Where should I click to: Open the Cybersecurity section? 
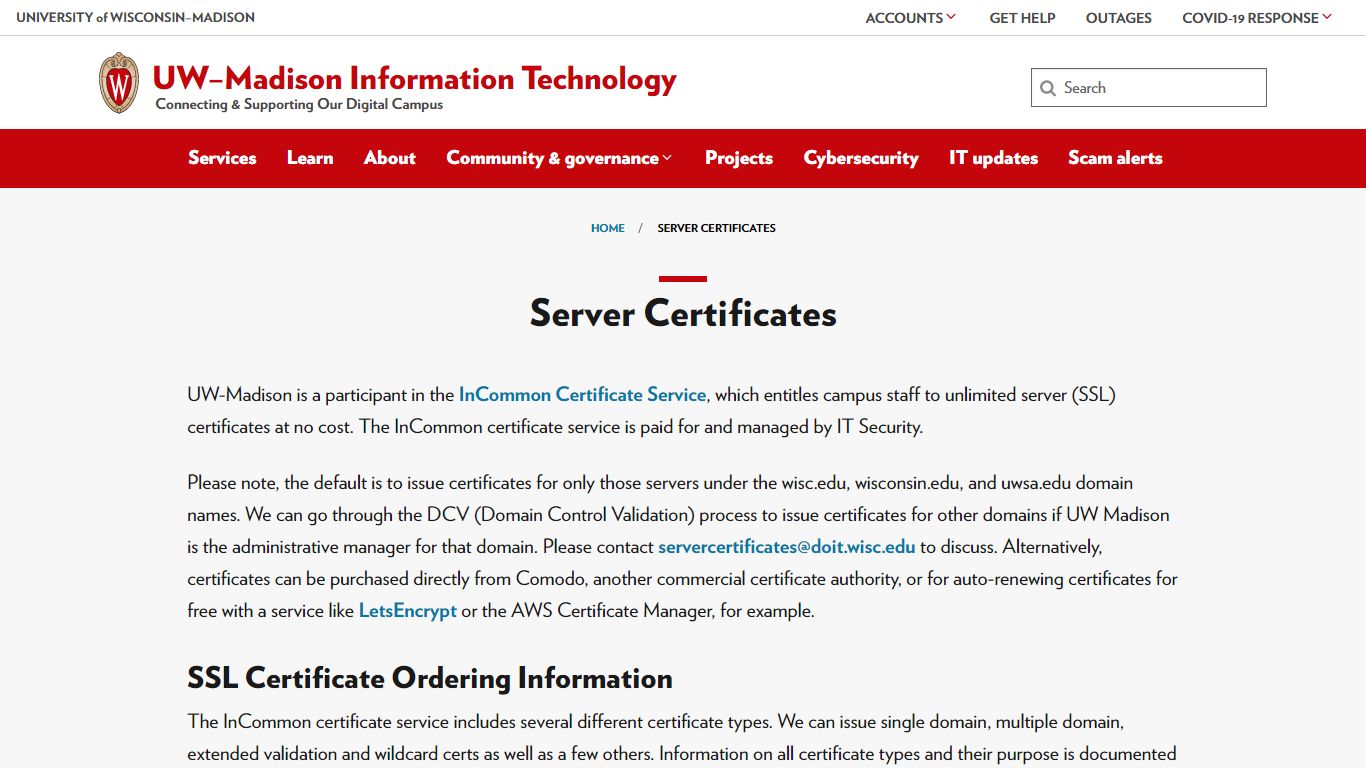click(x=861, y=158)
